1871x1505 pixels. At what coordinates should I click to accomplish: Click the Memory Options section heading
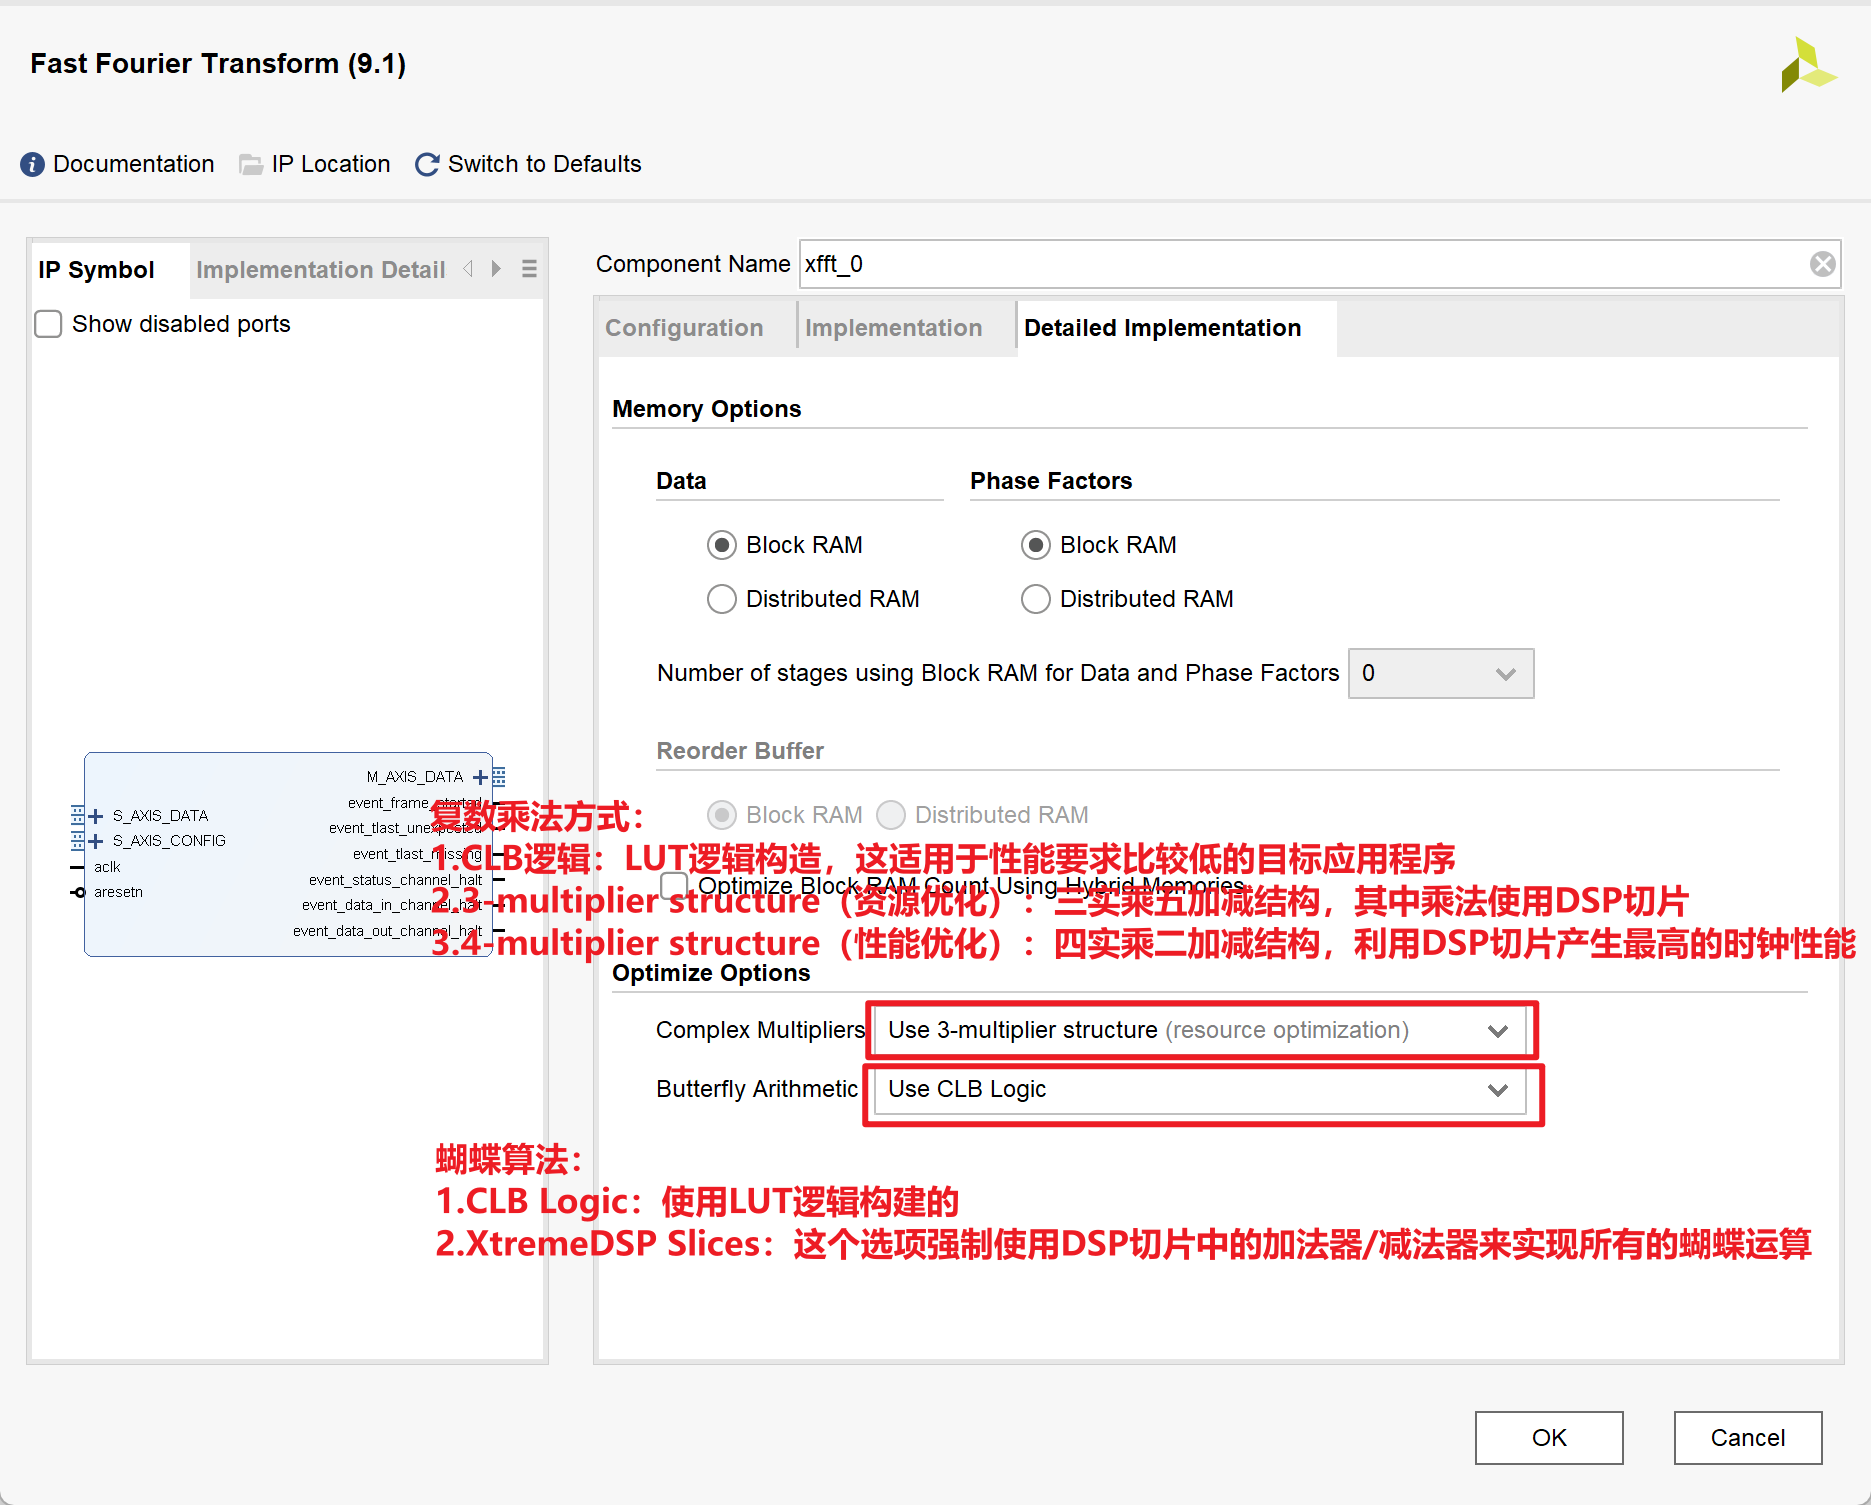click(707, 409)
